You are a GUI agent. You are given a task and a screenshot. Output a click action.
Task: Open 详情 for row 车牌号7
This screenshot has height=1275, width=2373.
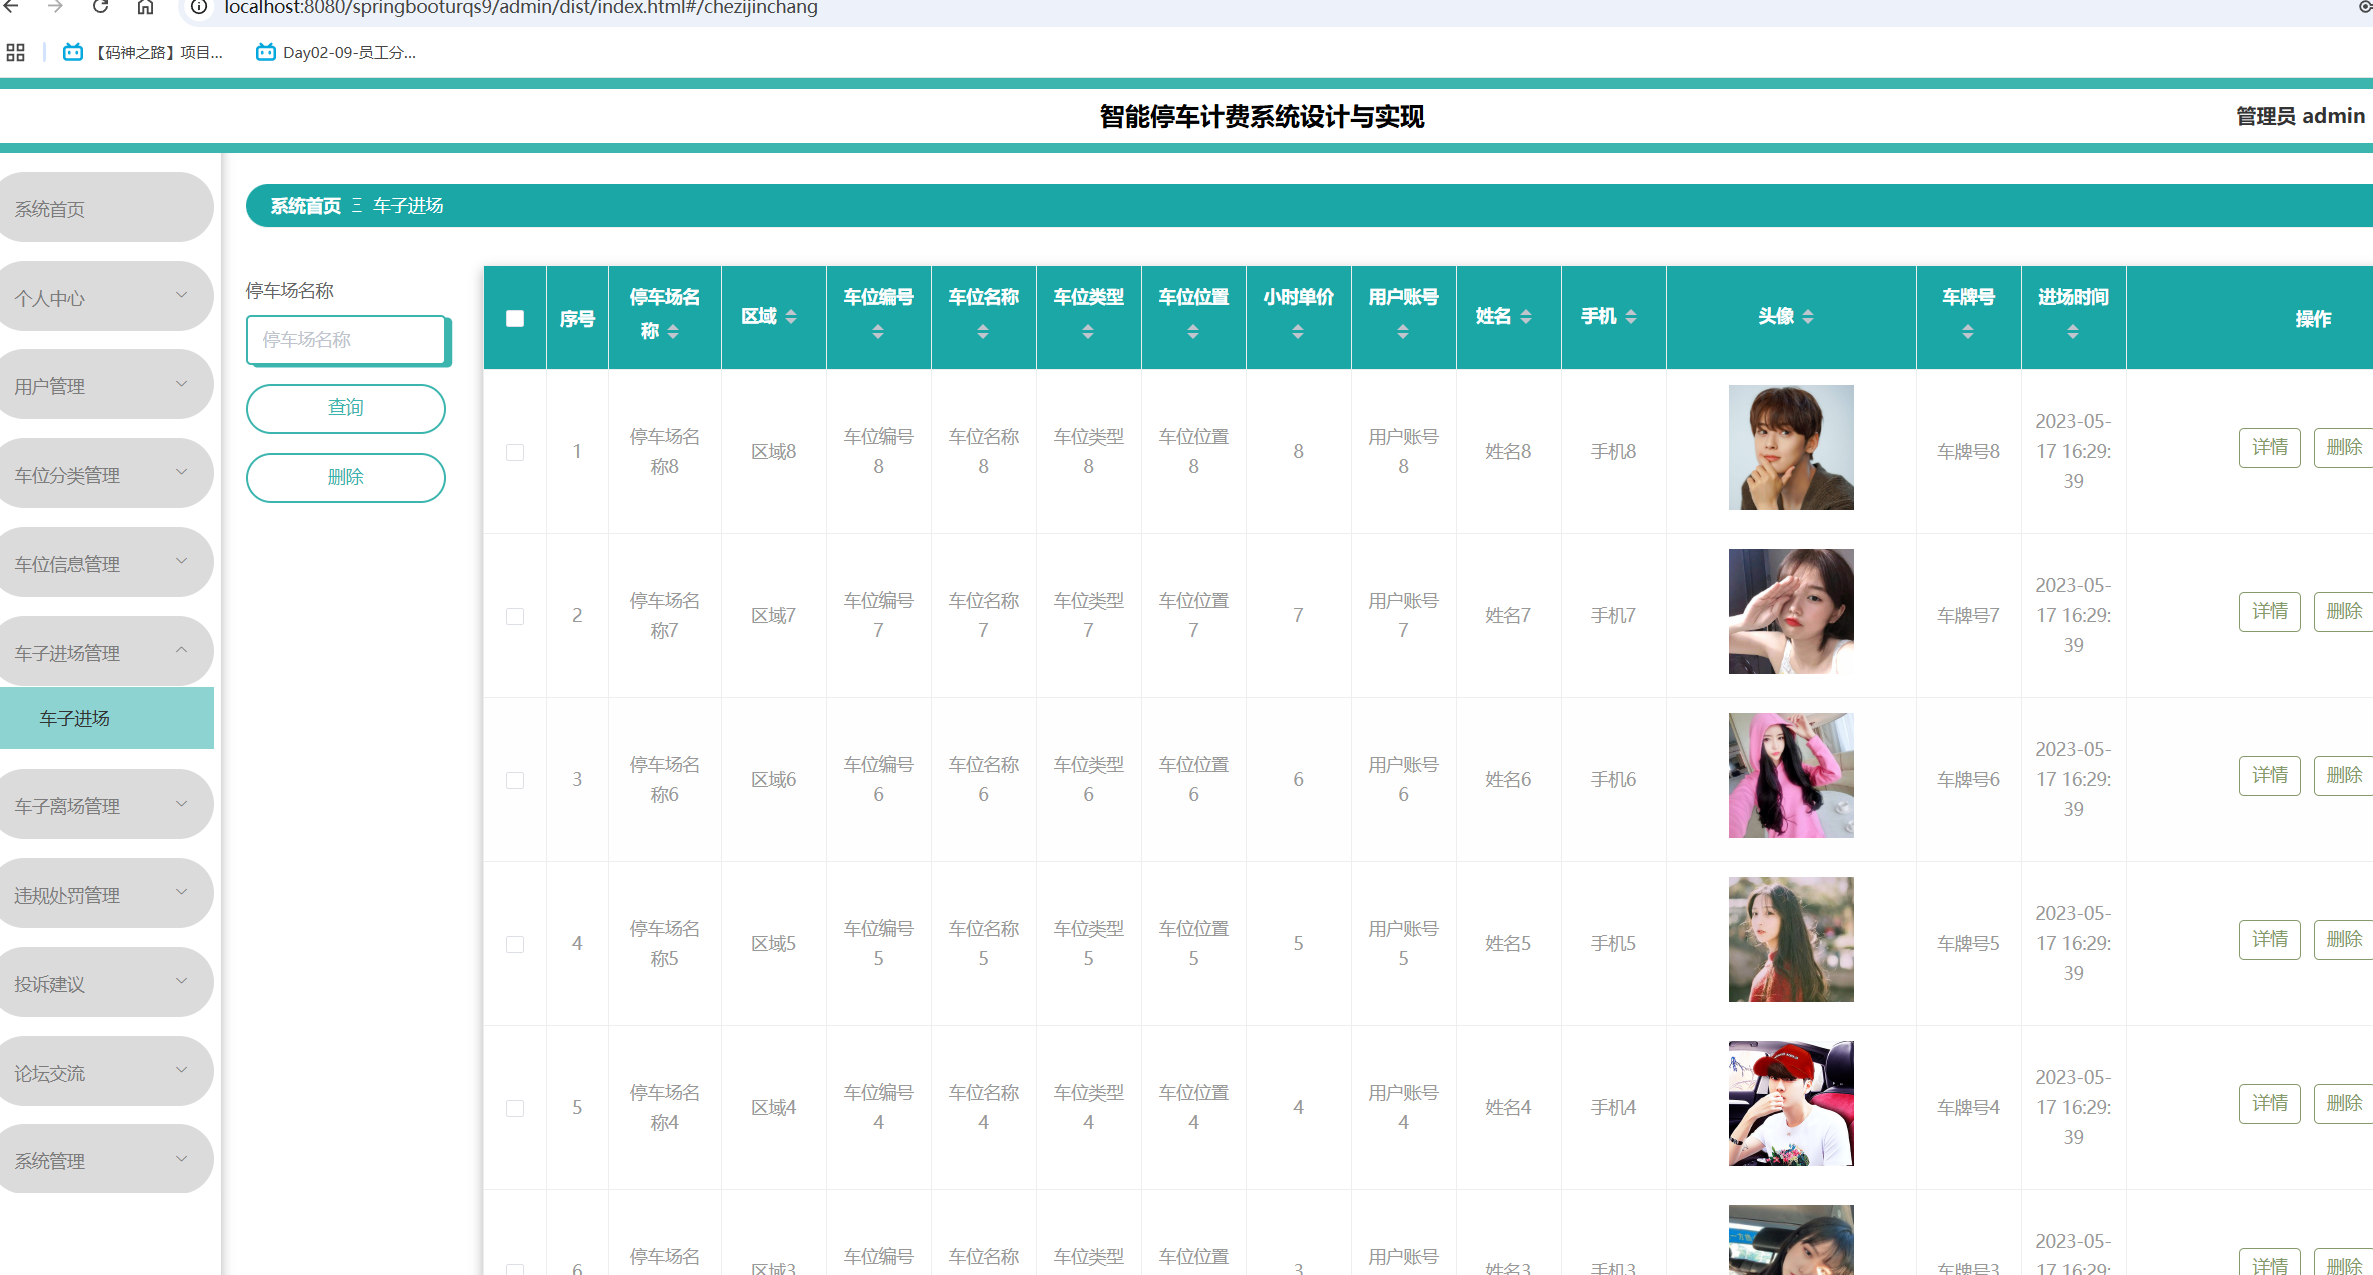click(x=2269, y=611)
